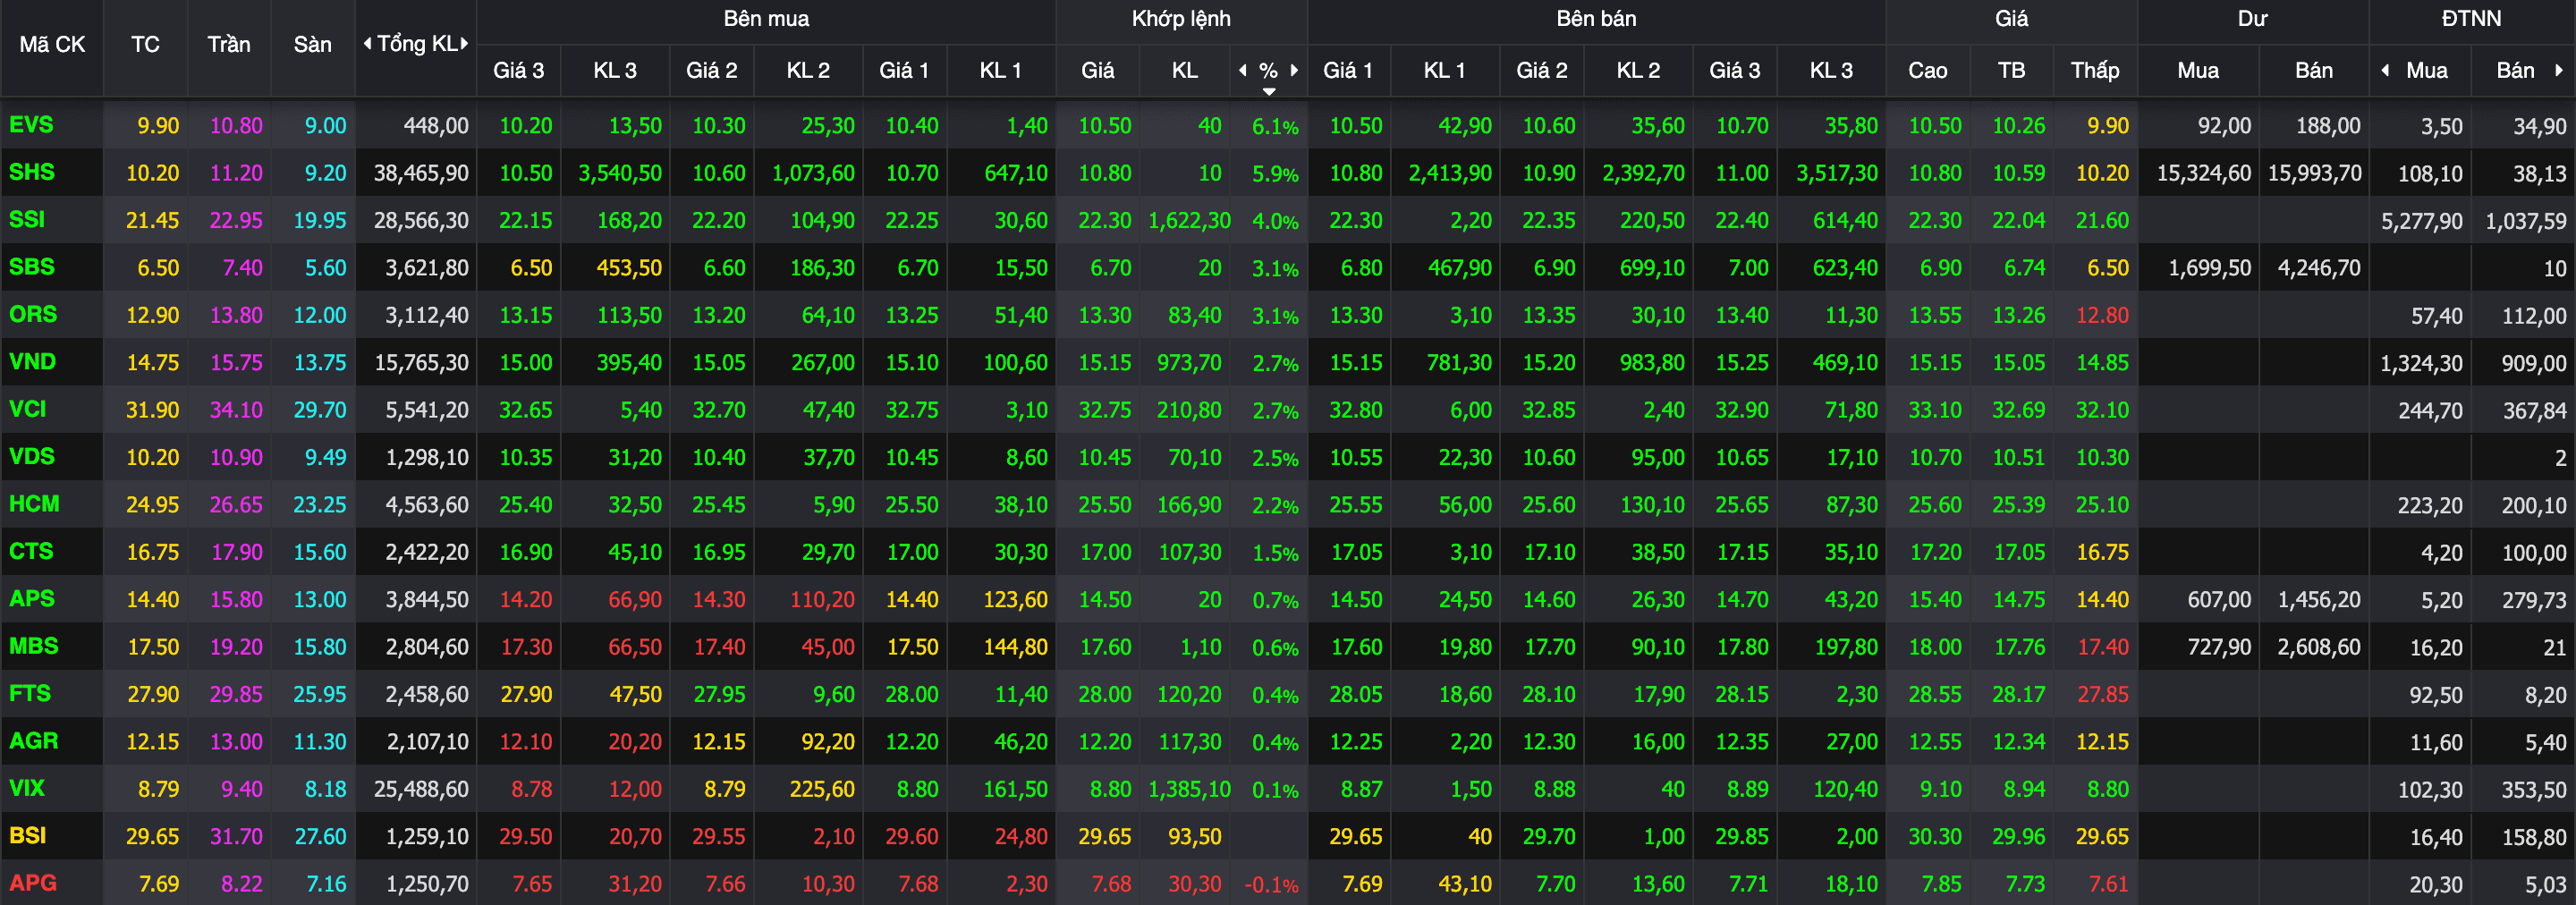Click Mua header under Dư group
2576x905 pixels.
click(x=2198, y=70)
